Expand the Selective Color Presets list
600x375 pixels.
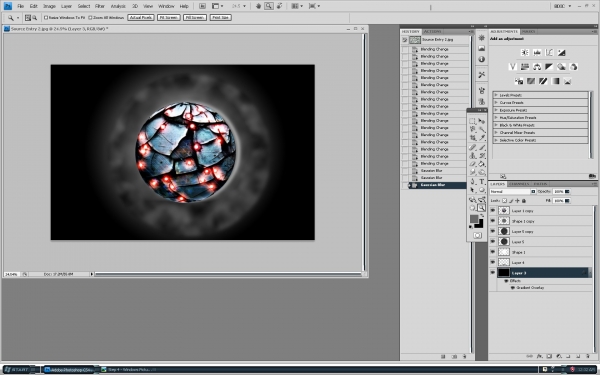point(496,140)
